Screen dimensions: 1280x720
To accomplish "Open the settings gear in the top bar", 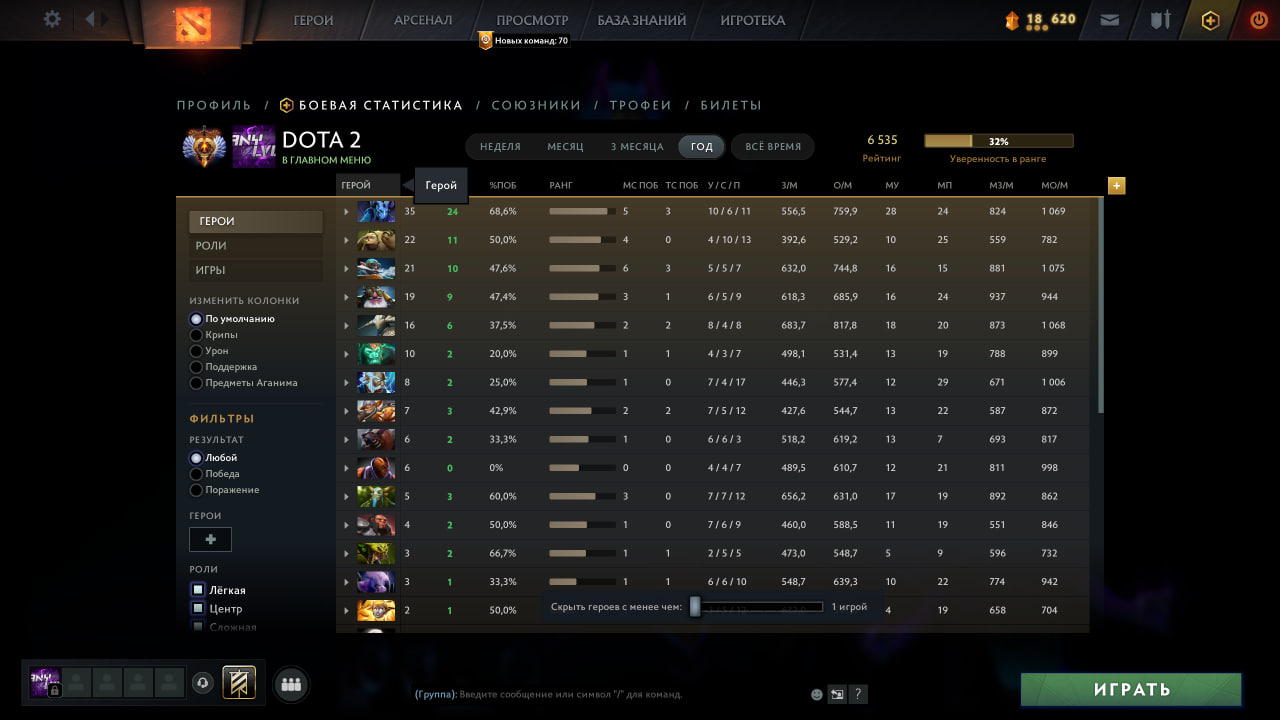I will tap(52, 19).
